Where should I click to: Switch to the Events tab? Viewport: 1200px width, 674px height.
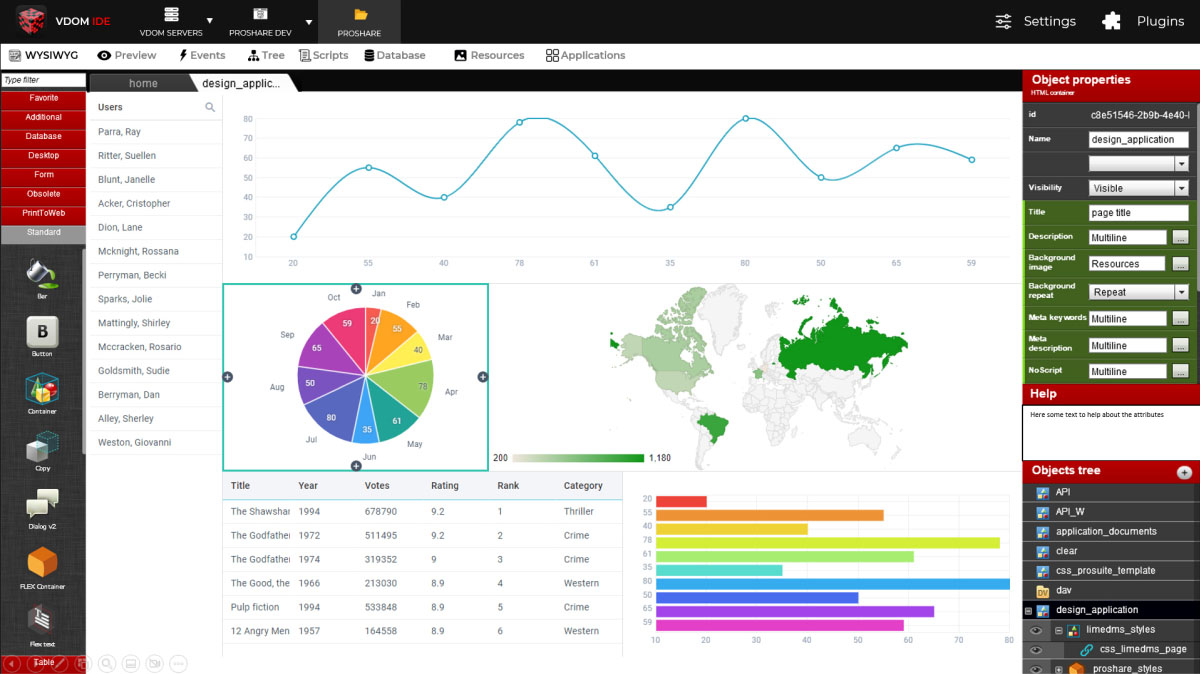pyautogui.click(x=201, y=56)
